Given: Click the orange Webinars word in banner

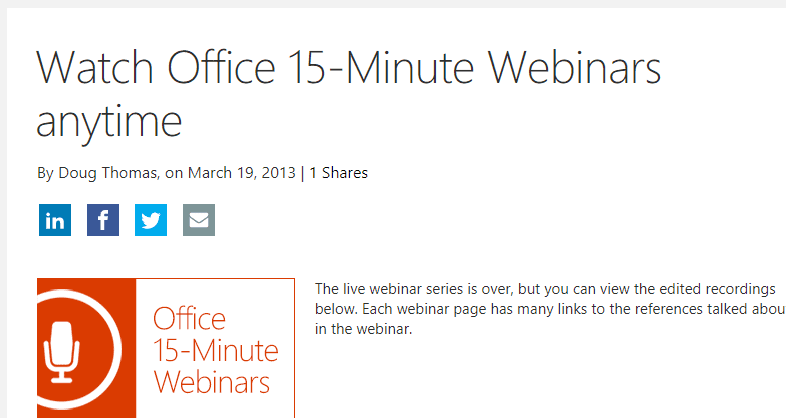Looking at the screenshot, I should pyautogui.click(x=211, y=382).
